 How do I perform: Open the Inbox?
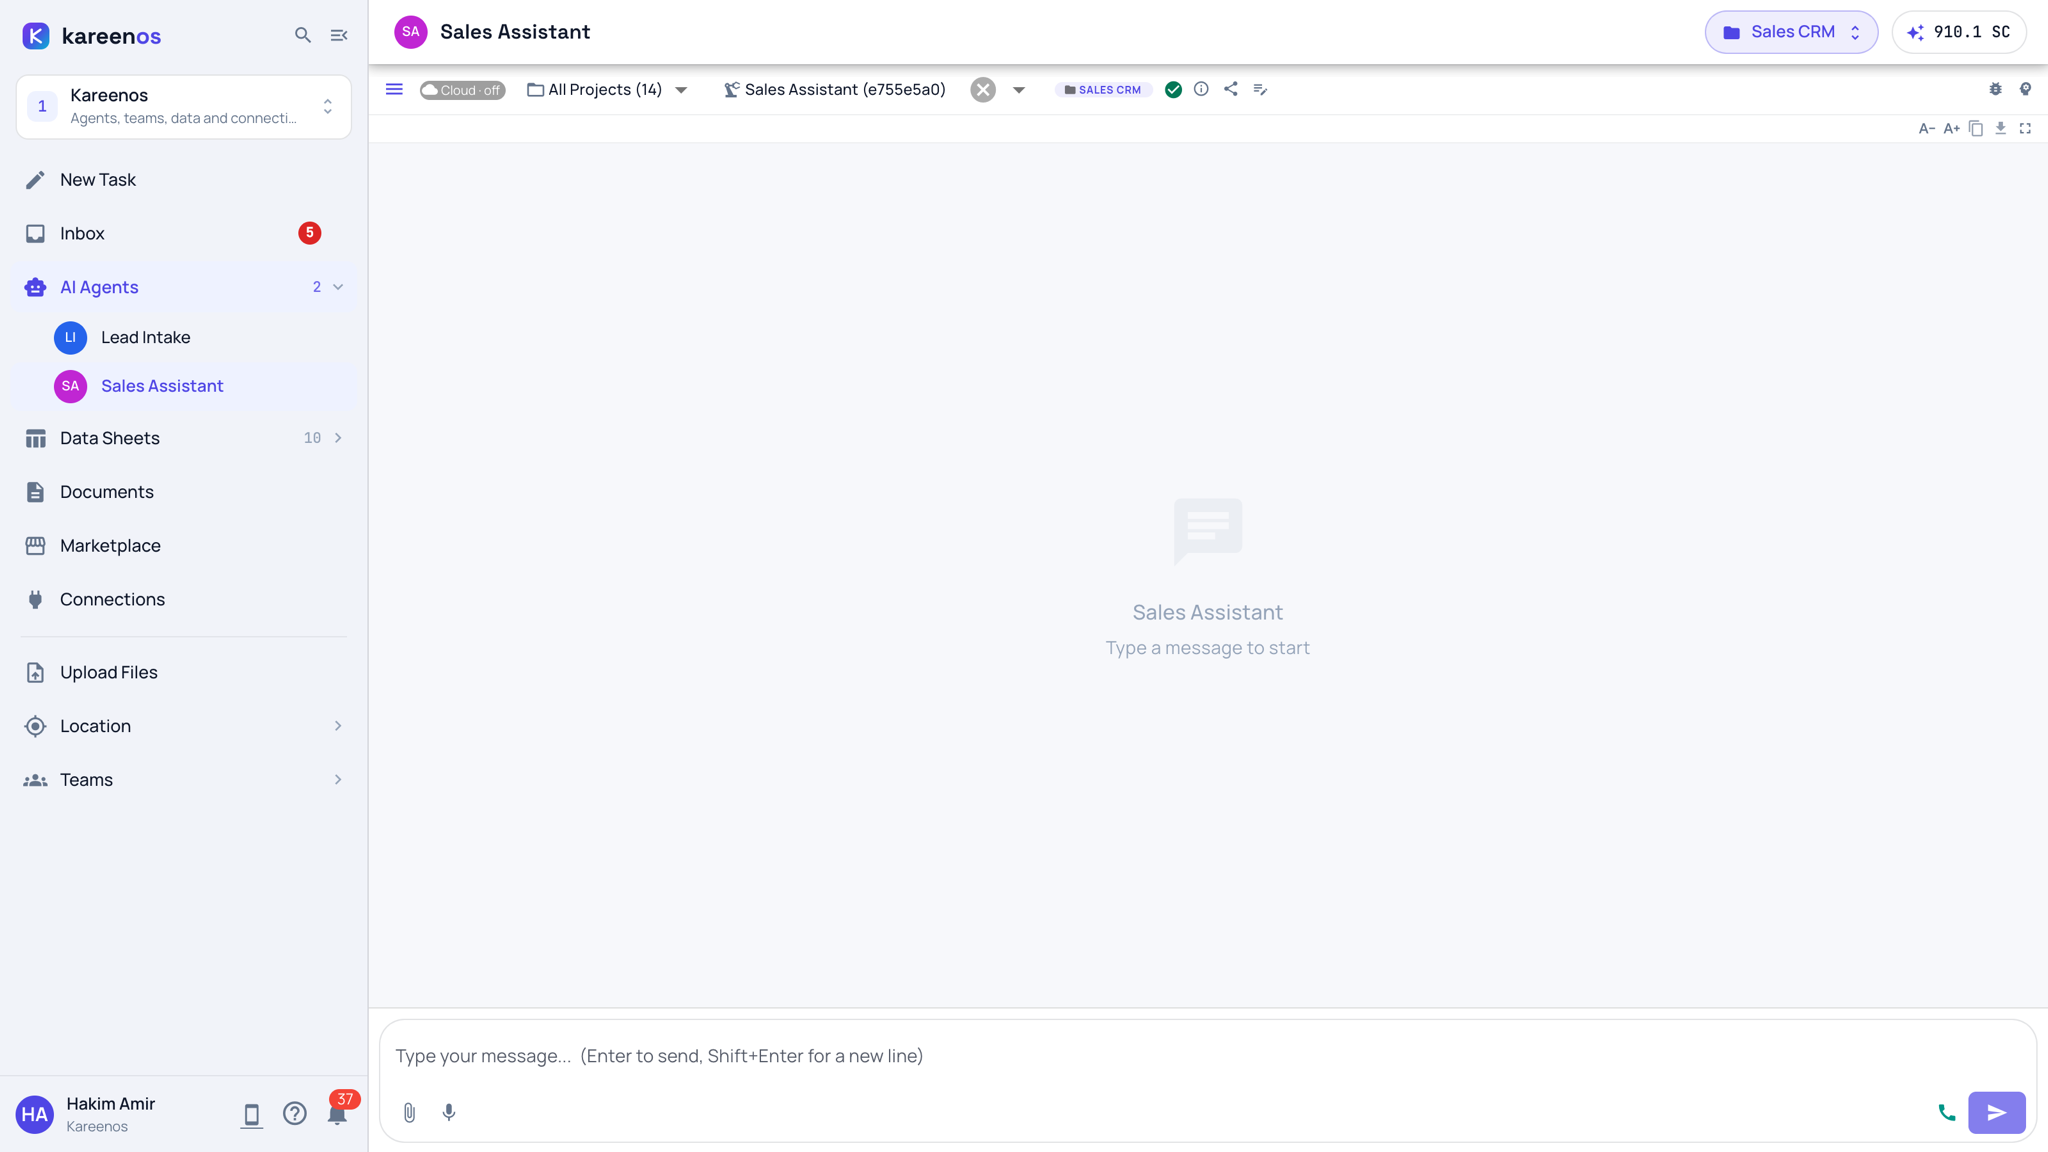click(184, 233)
